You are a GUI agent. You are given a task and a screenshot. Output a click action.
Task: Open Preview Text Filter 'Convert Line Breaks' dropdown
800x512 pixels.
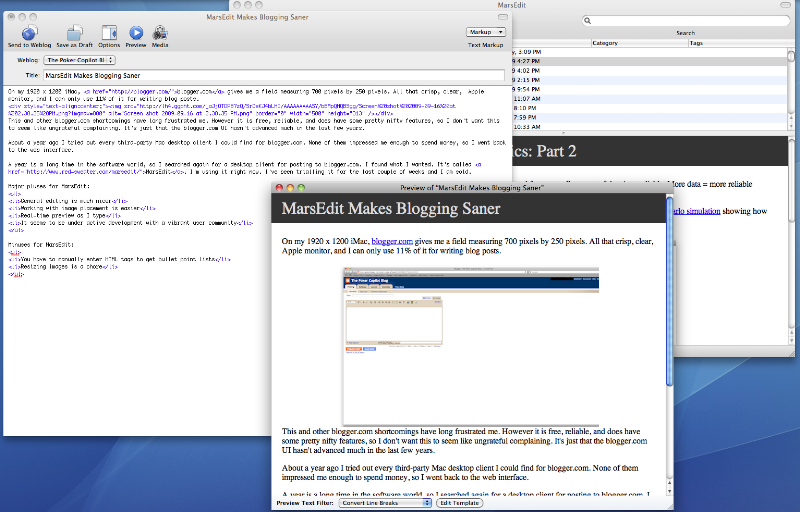point(385,503)
